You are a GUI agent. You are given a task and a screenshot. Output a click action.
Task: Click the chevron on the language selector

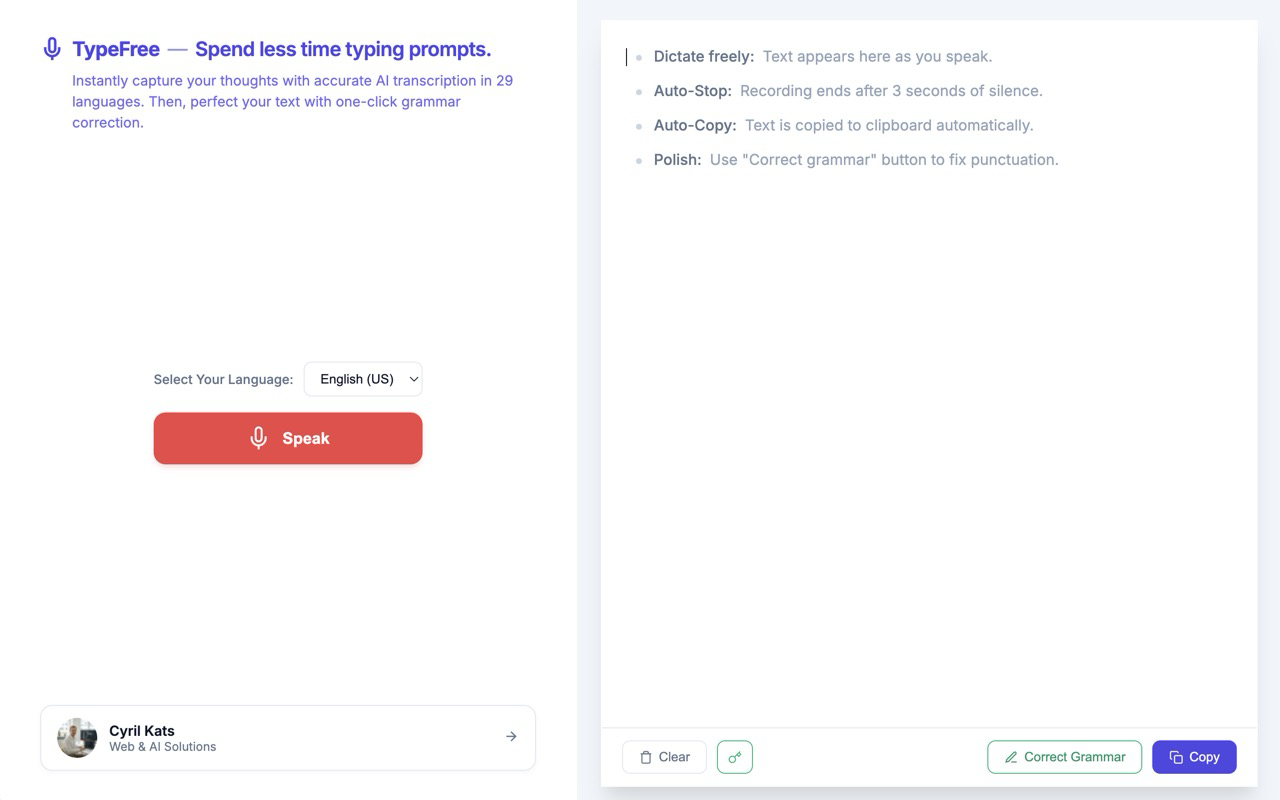[x=411, y=379]
